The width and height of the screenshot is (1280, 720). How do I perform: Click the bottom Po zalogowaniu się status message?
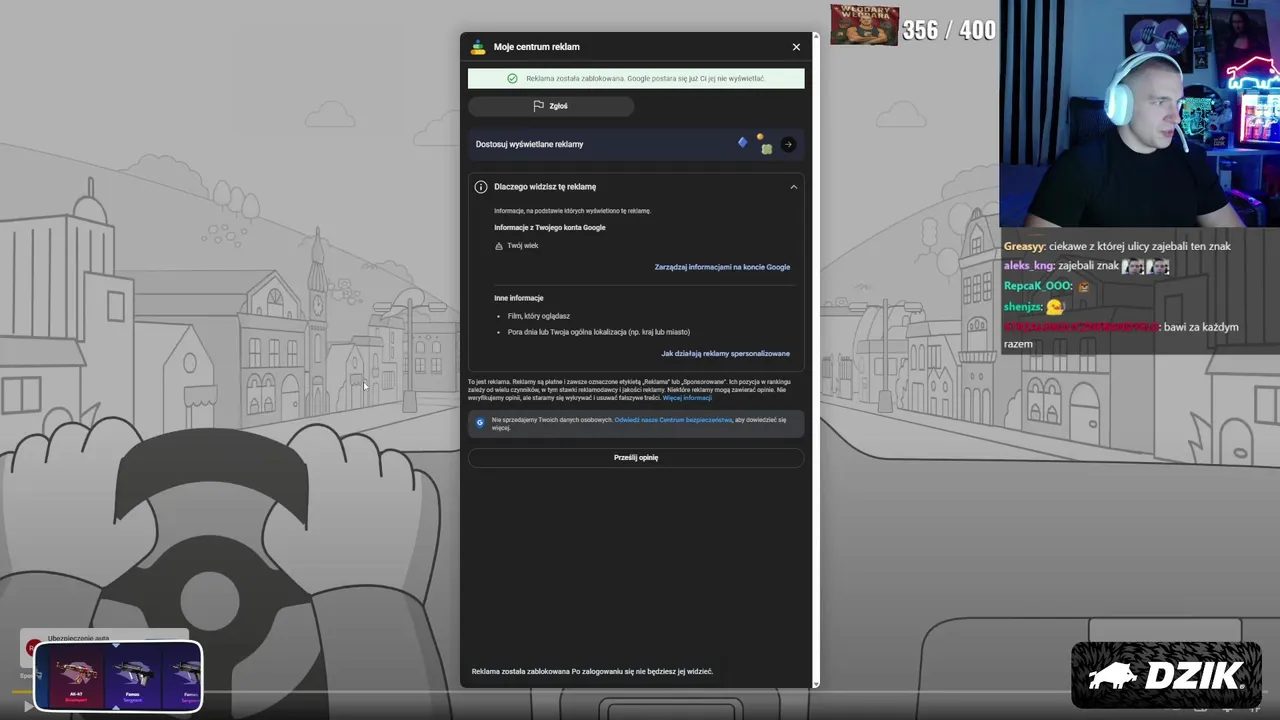click(592, 672)
